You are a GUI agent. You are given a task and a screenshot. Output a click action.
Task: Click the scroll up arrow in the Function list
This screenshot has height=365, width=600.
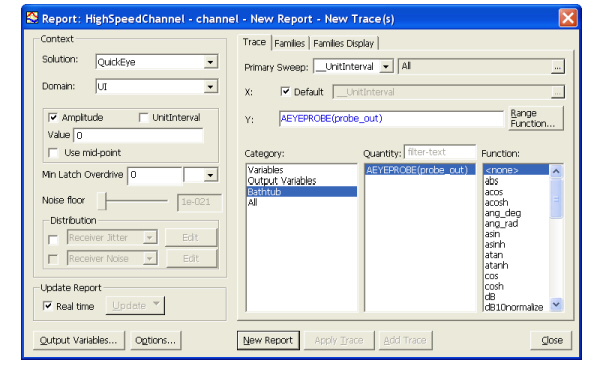(x=556, y=171)
